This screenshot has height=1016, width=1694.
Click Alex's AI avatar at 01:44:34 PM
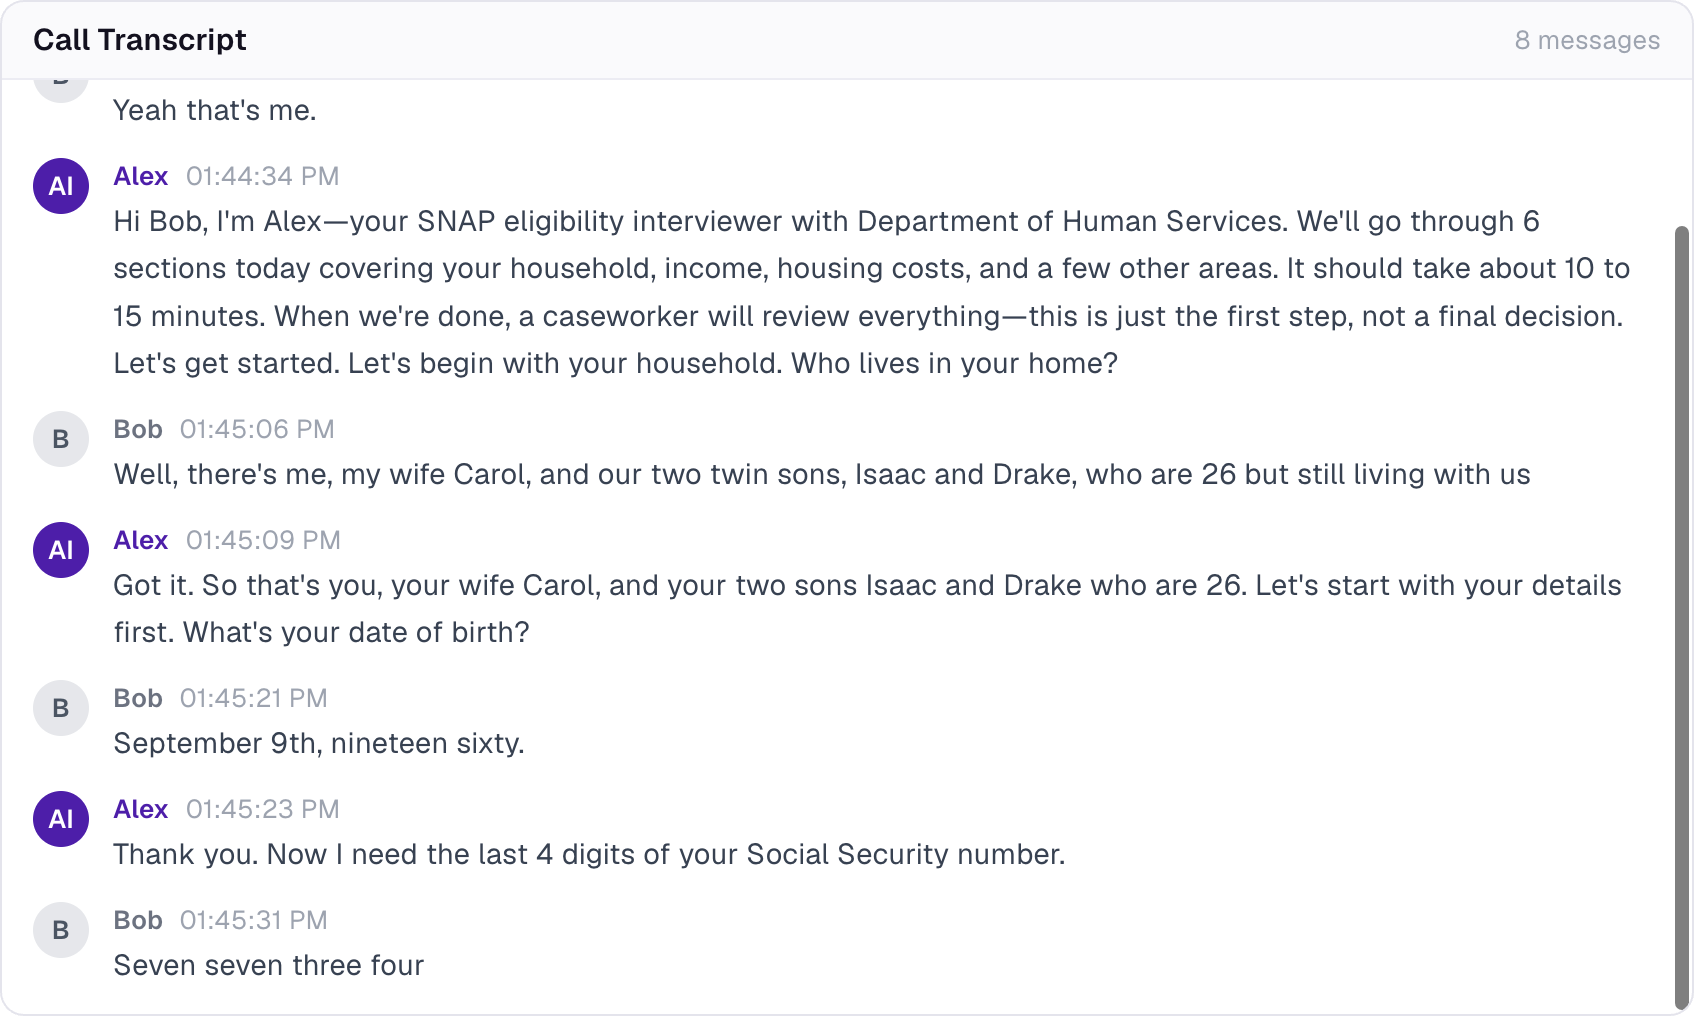tap(61, 186)
